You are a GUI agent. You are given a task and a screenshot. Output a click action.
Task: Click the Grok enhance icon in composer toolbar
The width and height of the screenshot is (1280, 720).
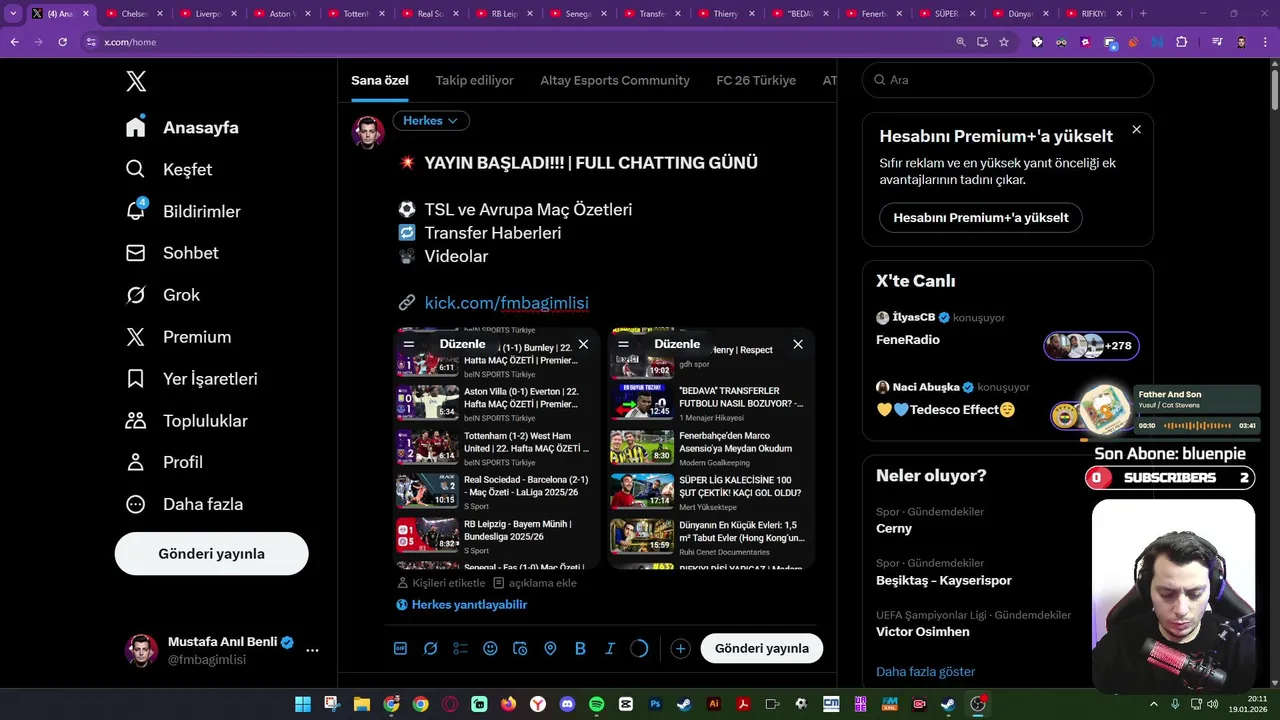click(430, 648)
